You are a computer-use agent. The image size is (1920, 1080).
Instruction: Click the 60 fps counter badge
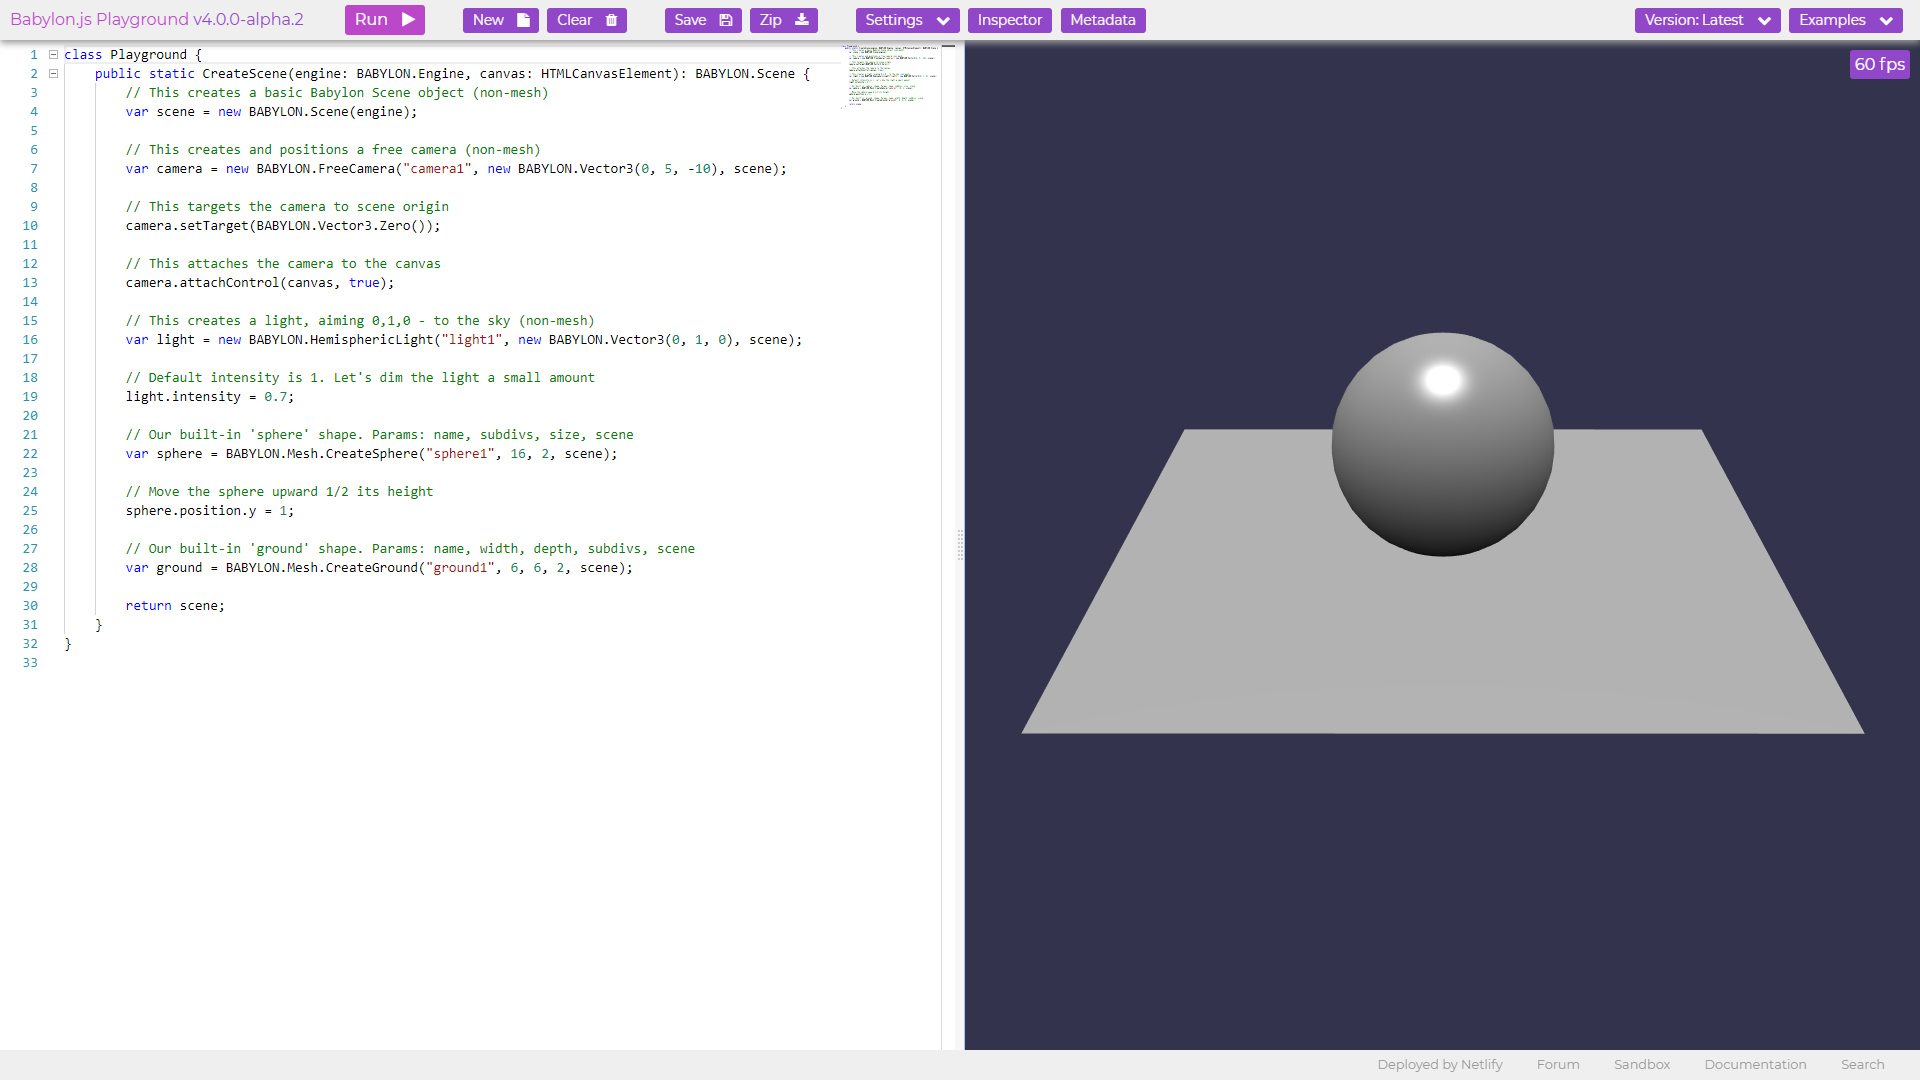click(x=1878, y=64)
